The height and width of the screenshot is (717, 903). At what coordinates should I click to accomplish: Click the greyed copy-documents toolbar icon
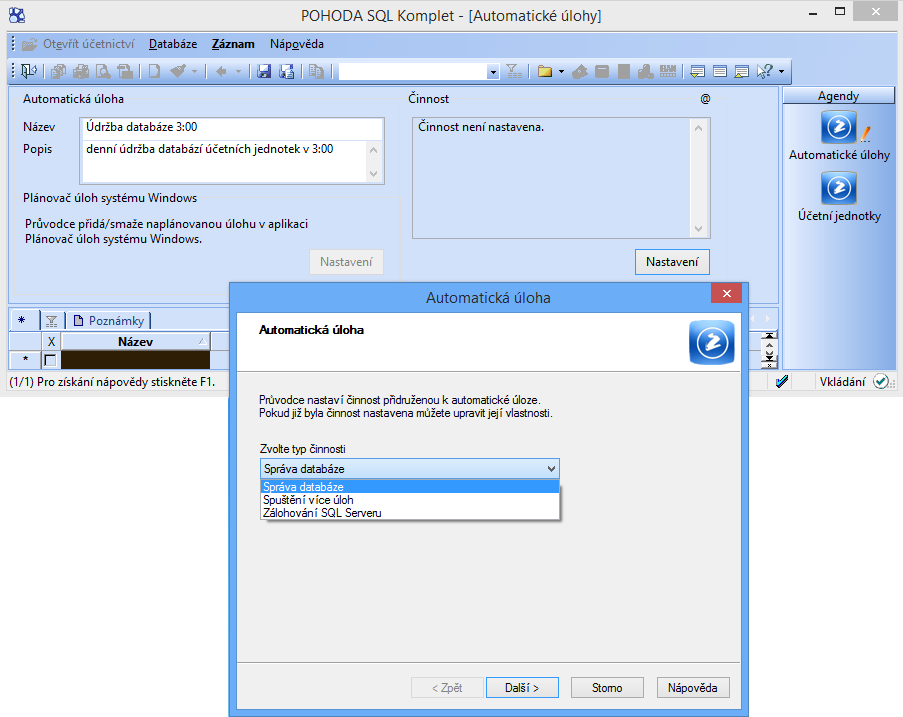[58, 71]
